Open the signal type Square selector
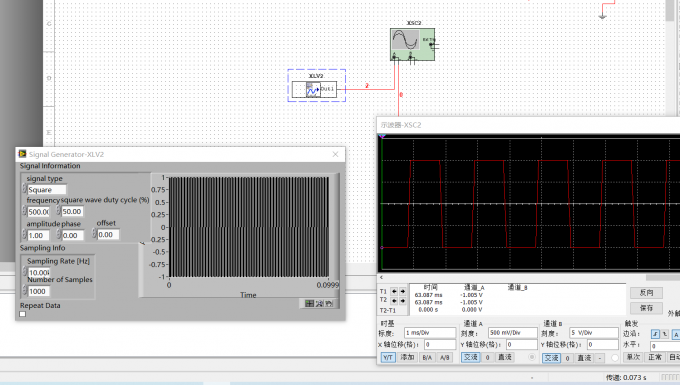The height and width of the screenshot is (385, 680). tap(47, 189)
